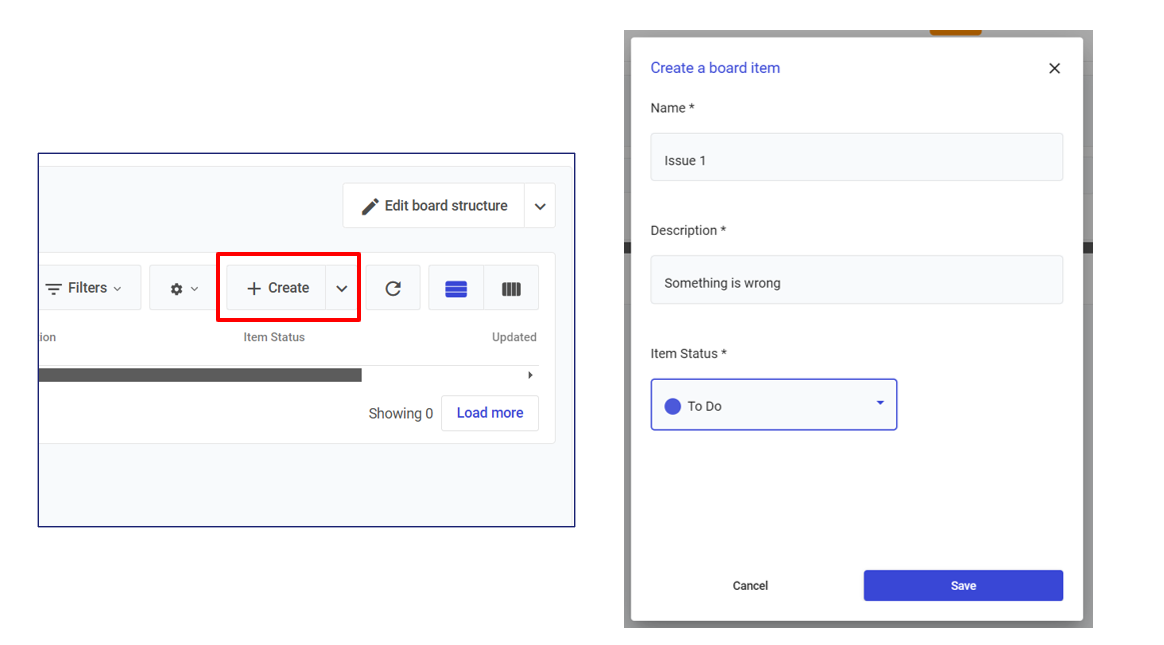Click the blue To Do status dot
This screenshot has height=645, width=1164.
coord(672,406)
